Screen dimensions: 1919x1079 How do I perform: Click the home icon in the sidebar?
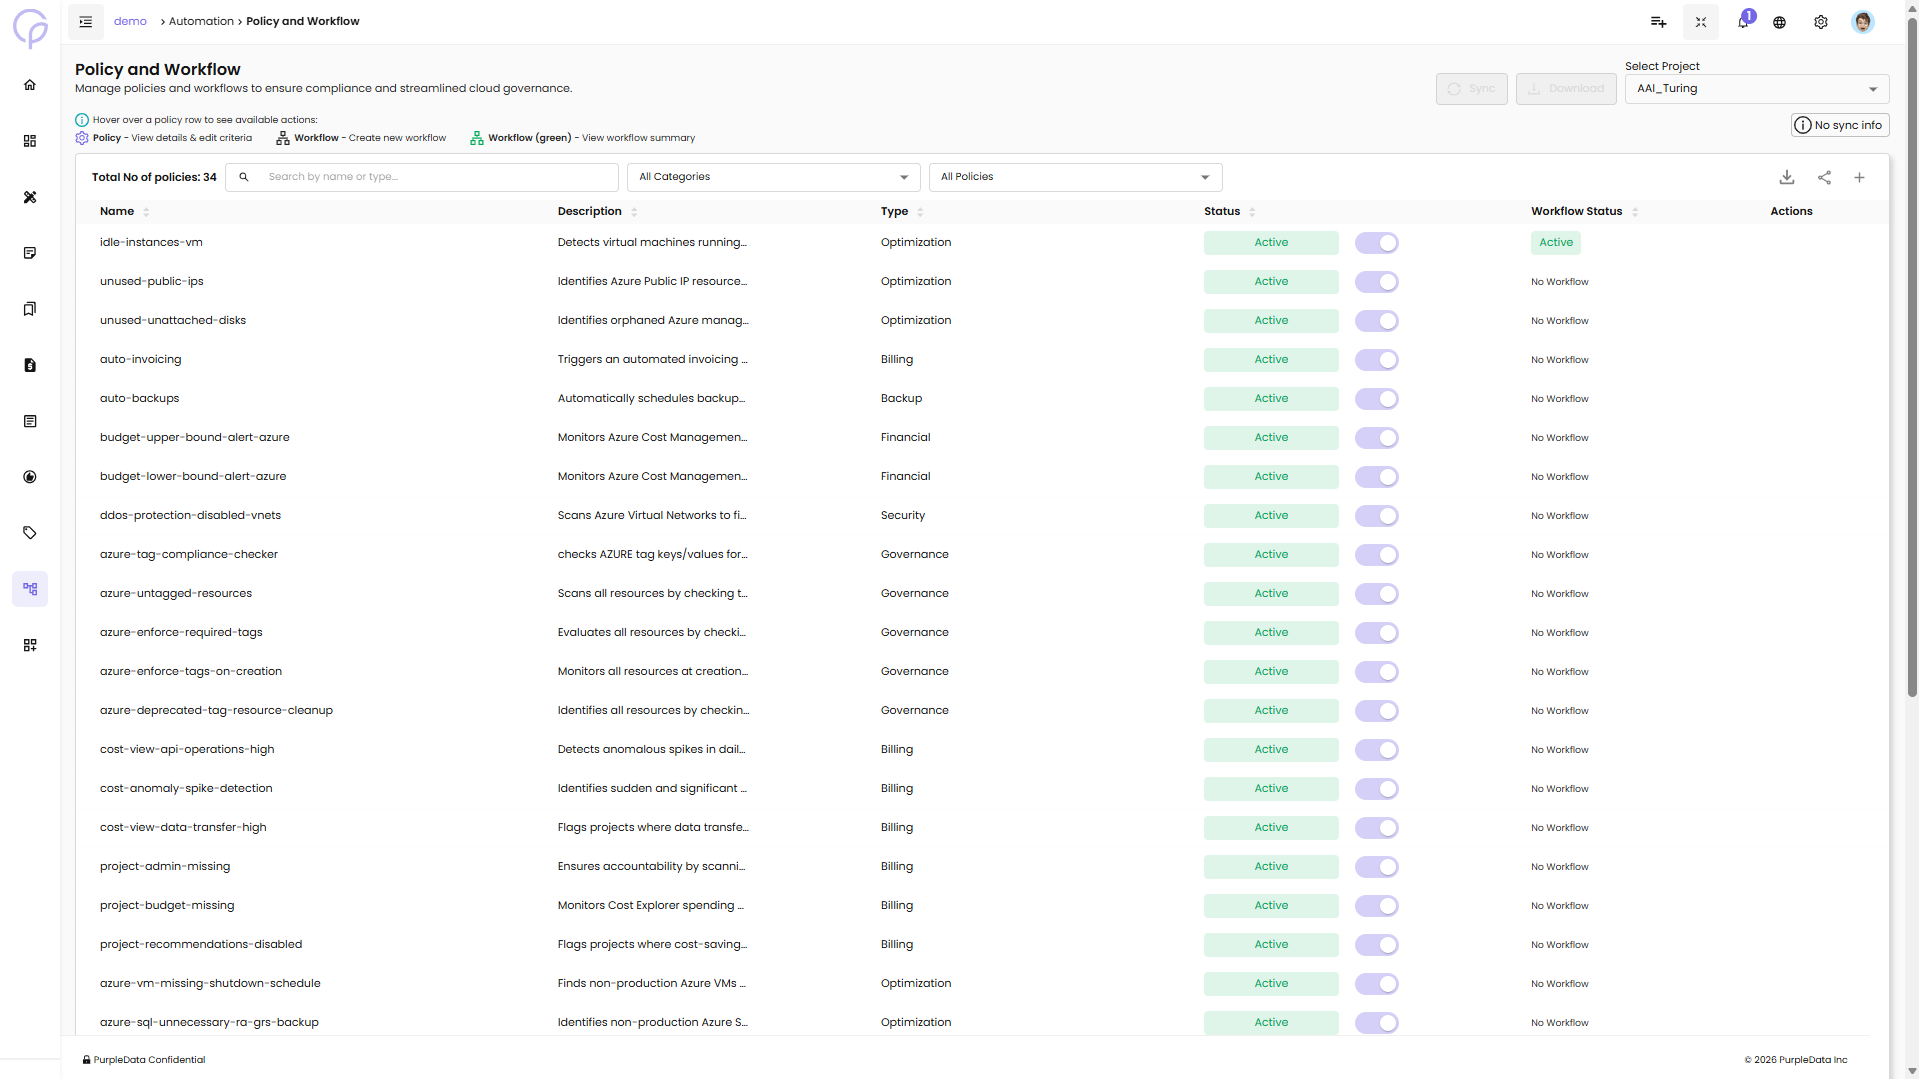coord(30,85)
